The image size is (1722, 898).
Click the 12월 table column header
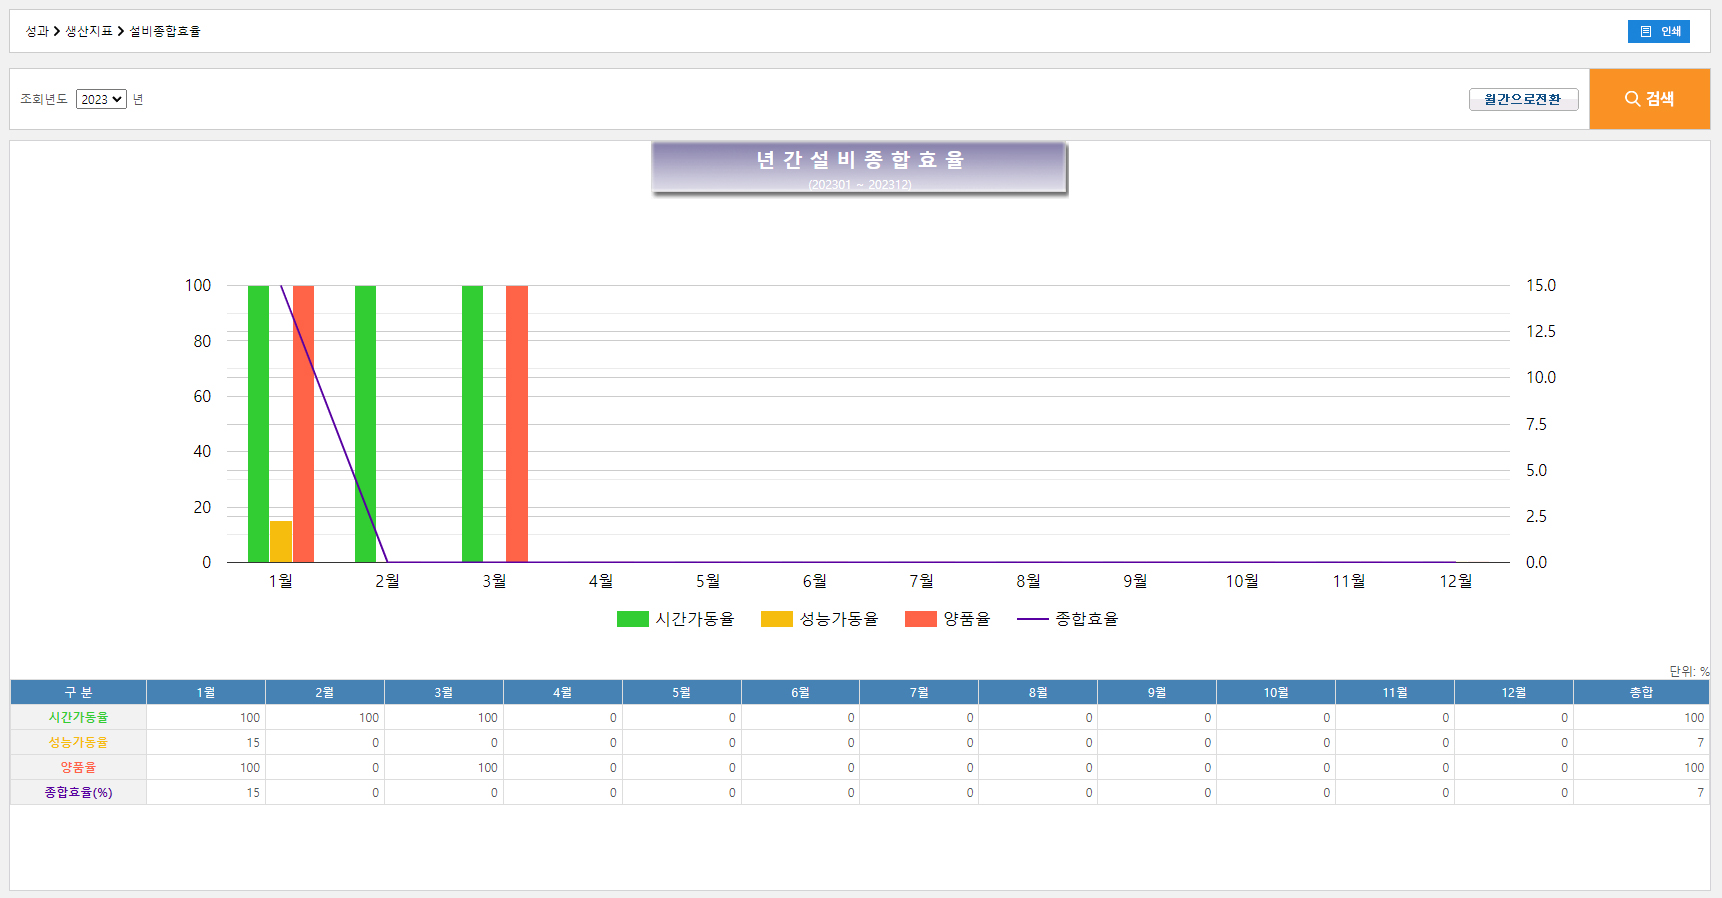pos(1513,692)
